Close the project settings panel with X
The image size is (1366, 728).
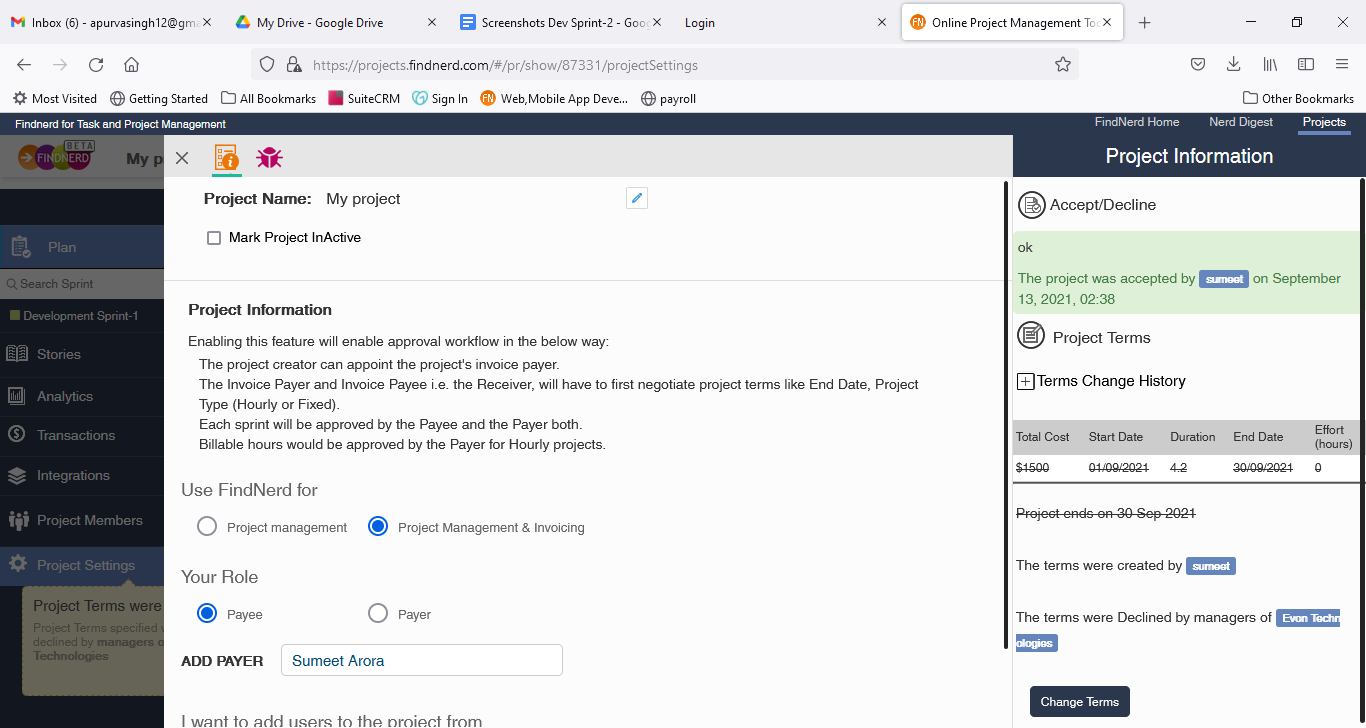[181, 158]
